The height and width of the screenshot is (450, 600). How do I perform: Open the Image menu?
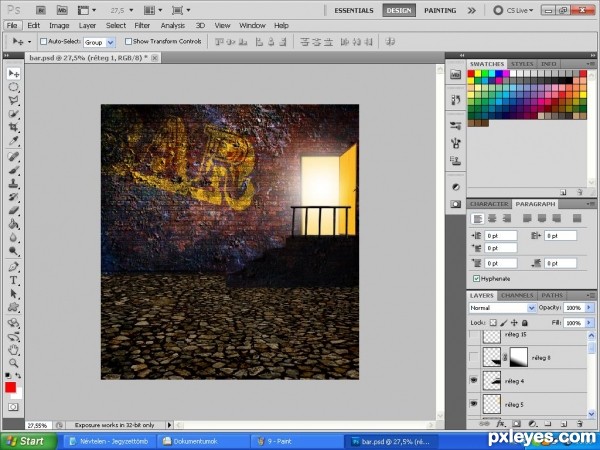(59, 25)
